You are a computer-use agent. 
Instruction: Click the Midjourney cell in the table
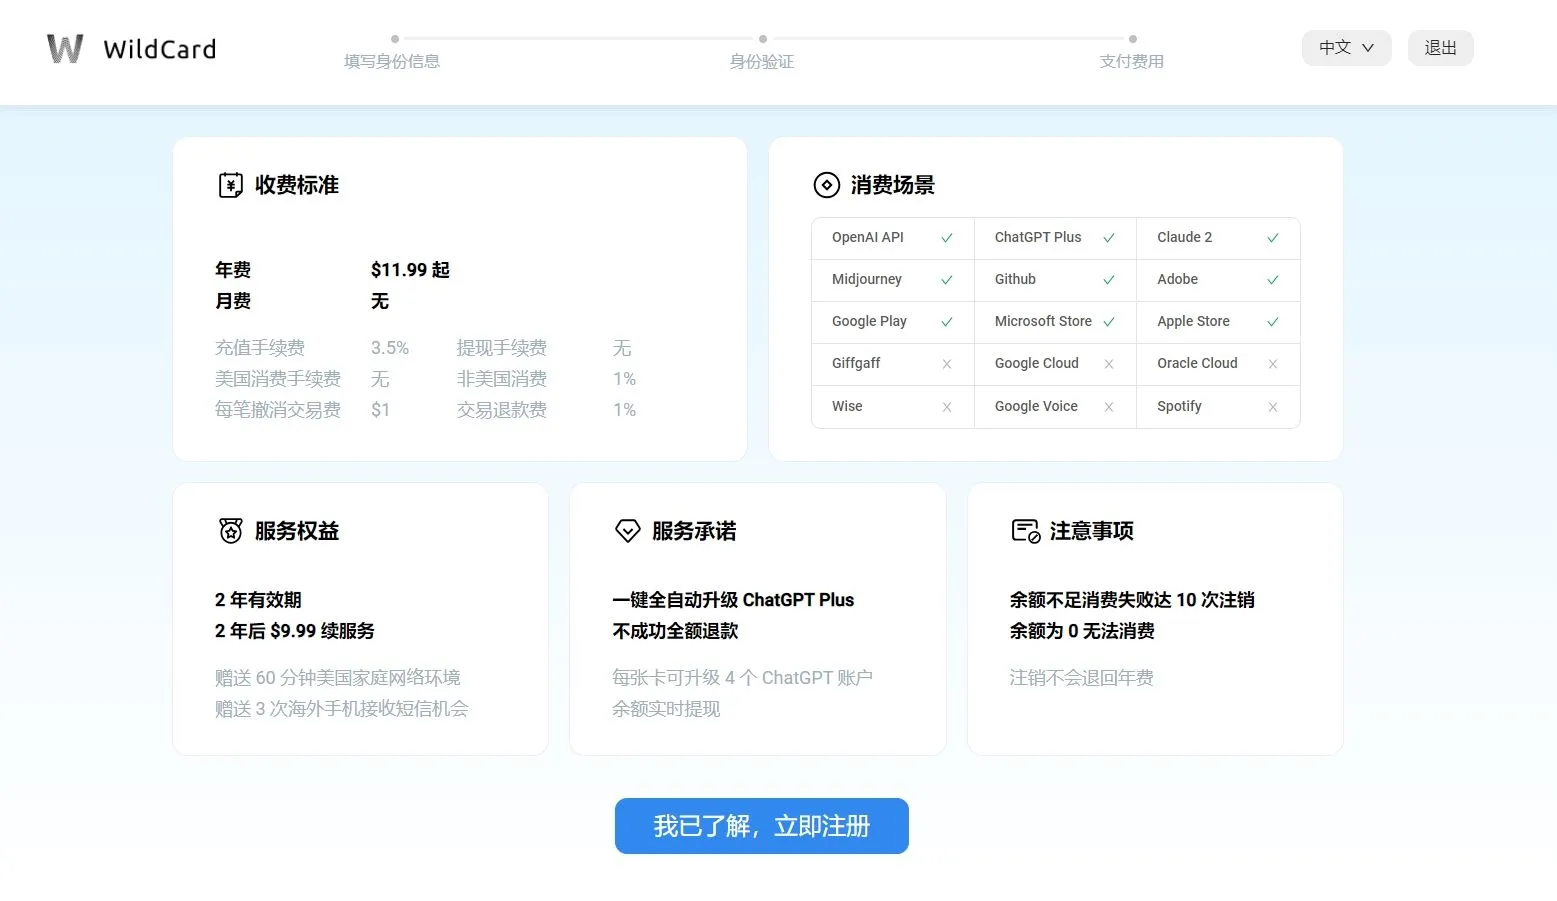867,280
